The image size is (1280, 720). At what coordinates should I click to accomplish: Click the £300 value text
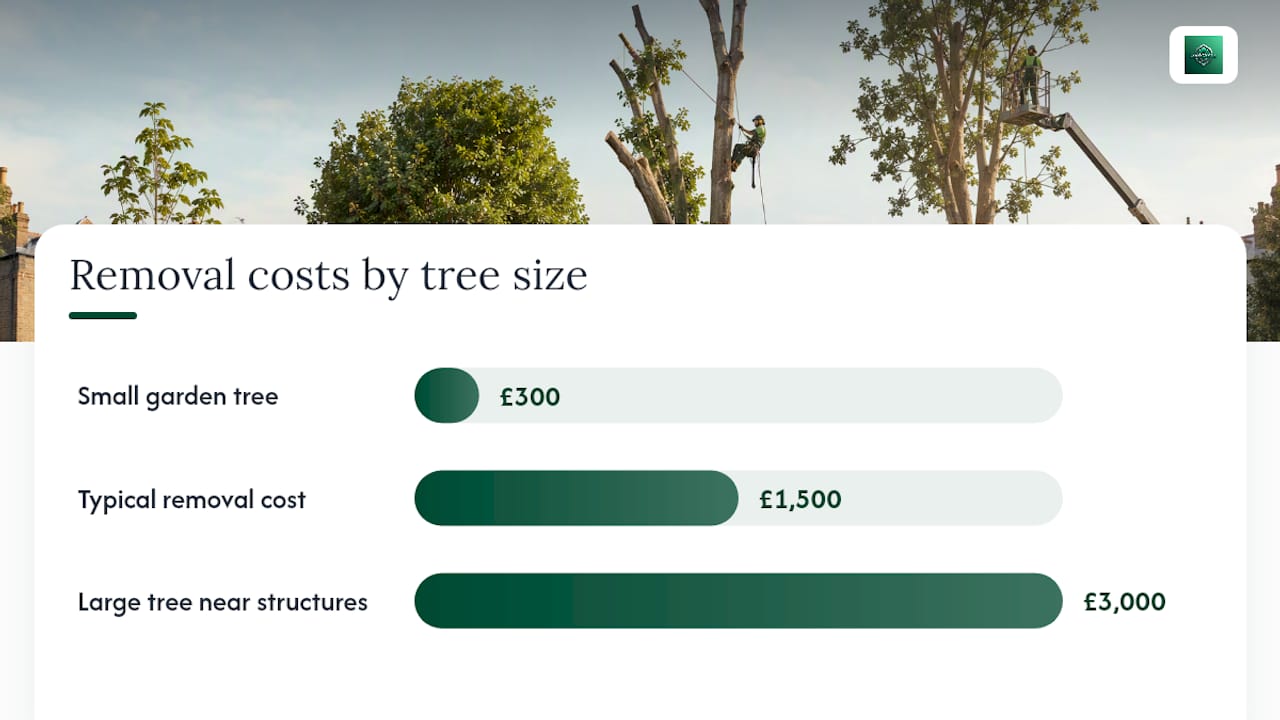[530, 397]
